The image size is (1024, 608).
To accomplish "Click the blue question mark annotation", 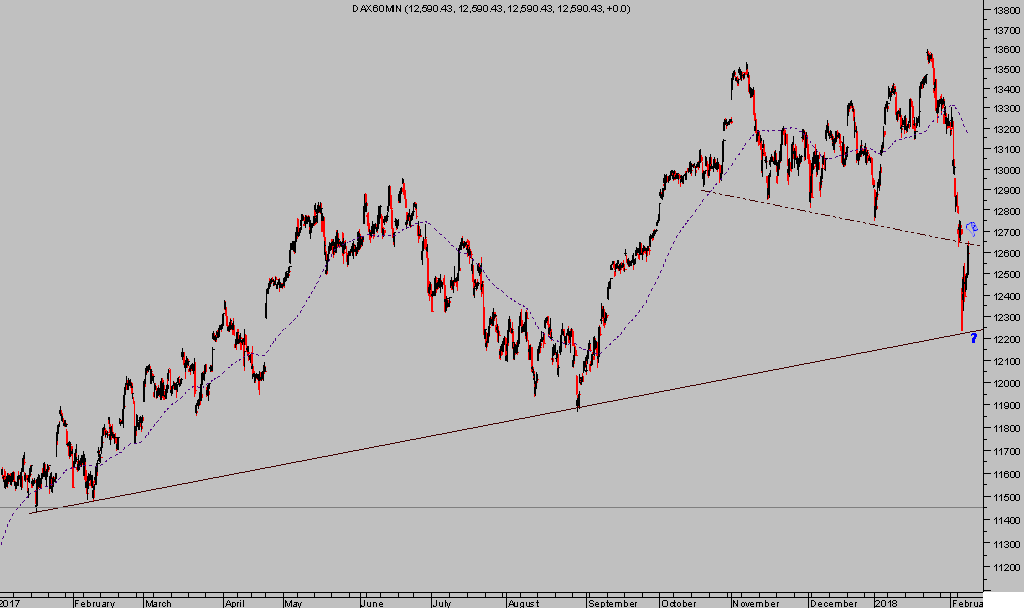I will point(974,339).
